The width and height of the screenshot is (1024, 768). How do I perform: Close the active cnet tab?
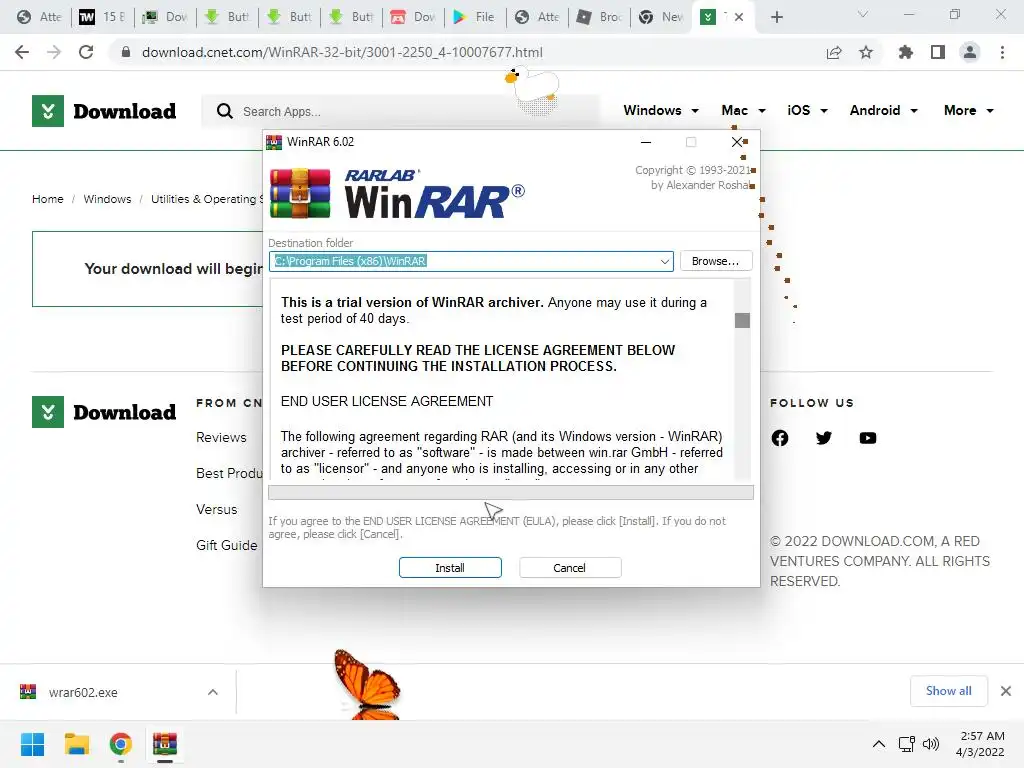[x=739, y=17]
